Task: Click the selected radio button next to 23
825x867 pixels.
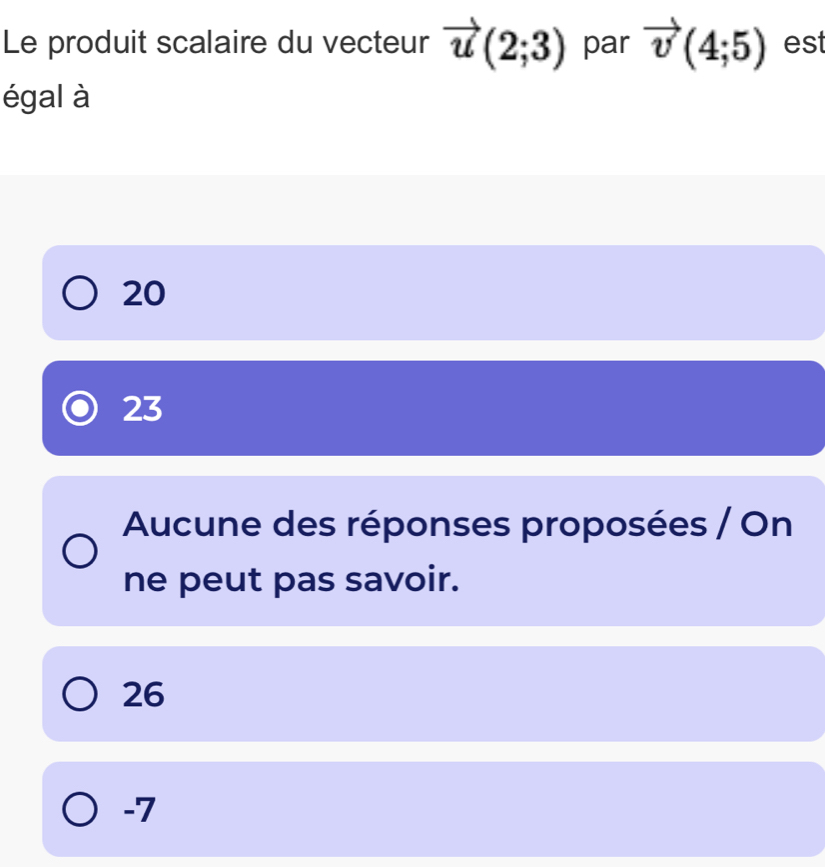Action: (x=81, y=409)
